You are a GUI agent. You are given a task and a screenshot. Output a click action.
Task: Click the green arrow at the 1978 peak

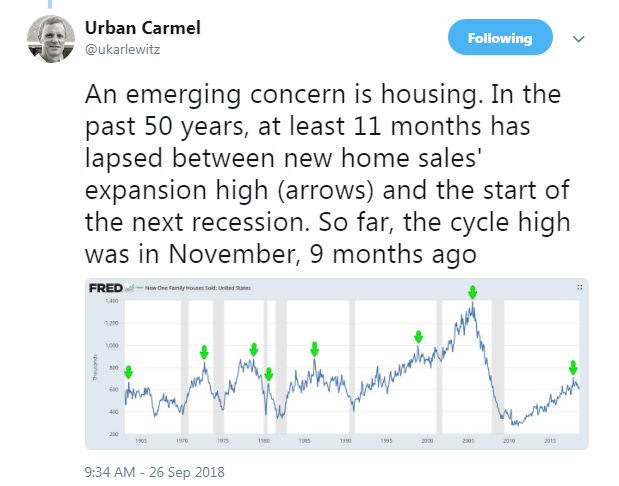pyautogui.click(x=254, y=349)
